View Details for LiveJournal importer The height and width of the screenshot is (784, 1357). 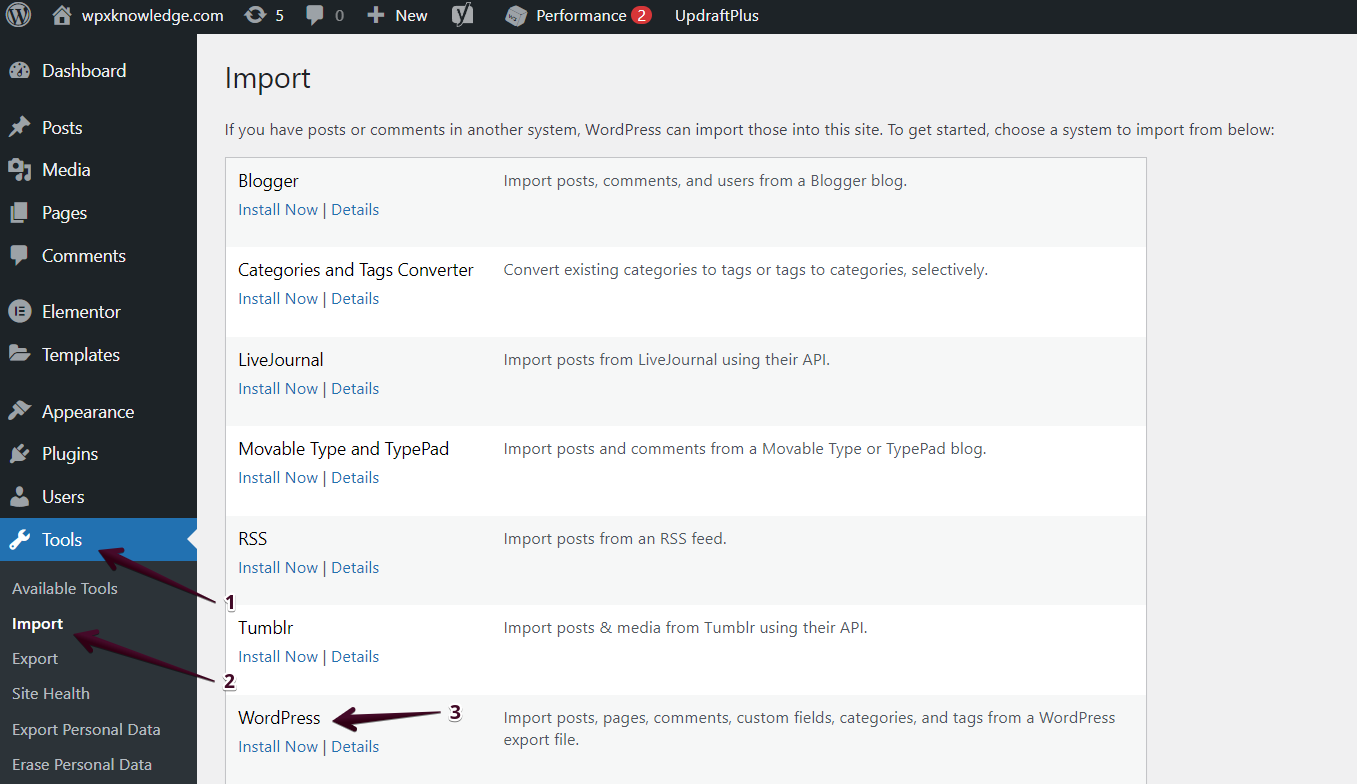(355, 389)
